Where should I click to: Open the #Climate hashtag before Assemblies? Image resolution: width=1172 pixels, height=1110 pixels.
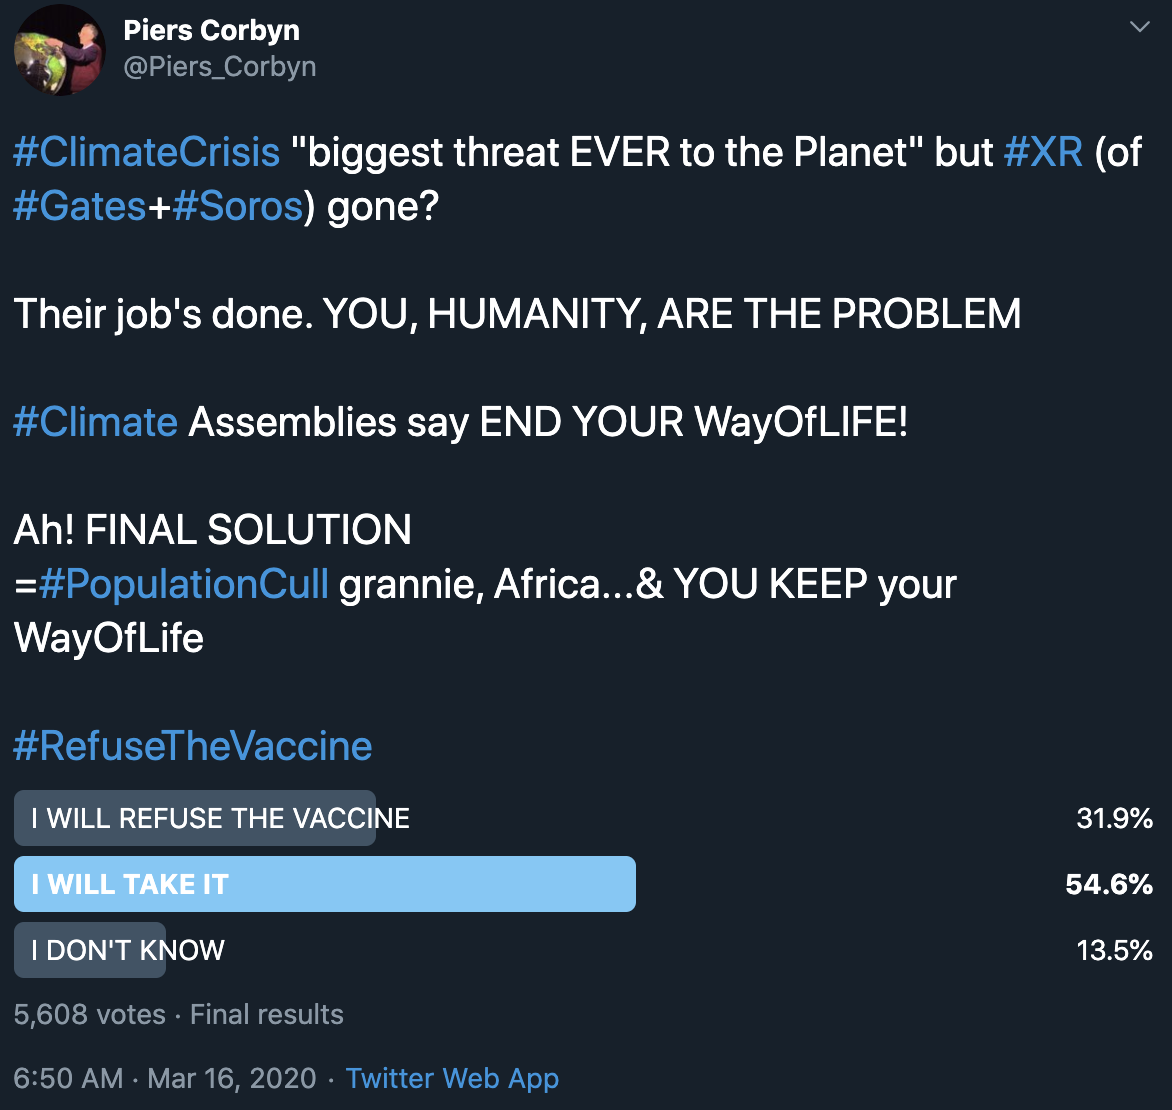96,422
